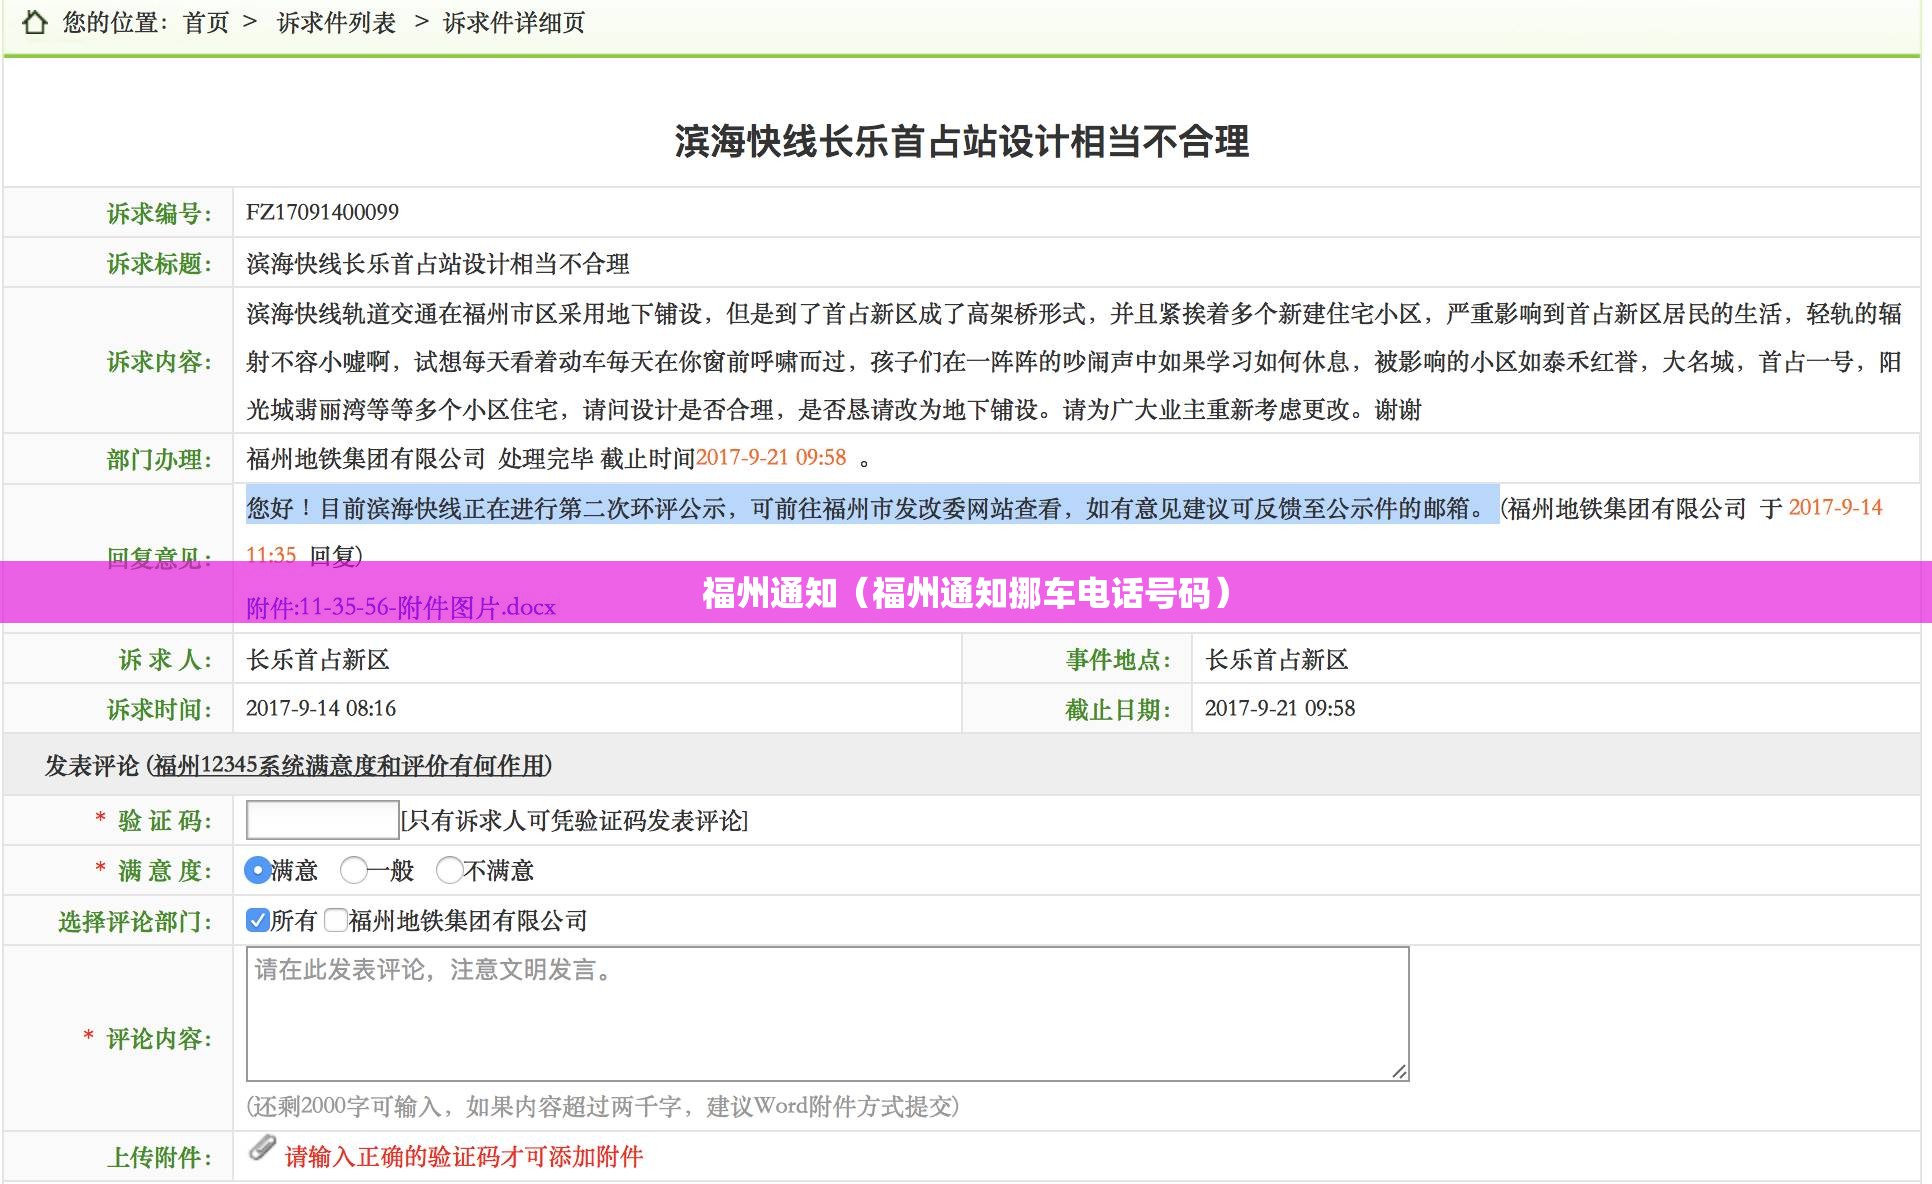Go to 首页 in breadcrumb
Screen dimensions: 1932x1184
click(x=206, y=22)
